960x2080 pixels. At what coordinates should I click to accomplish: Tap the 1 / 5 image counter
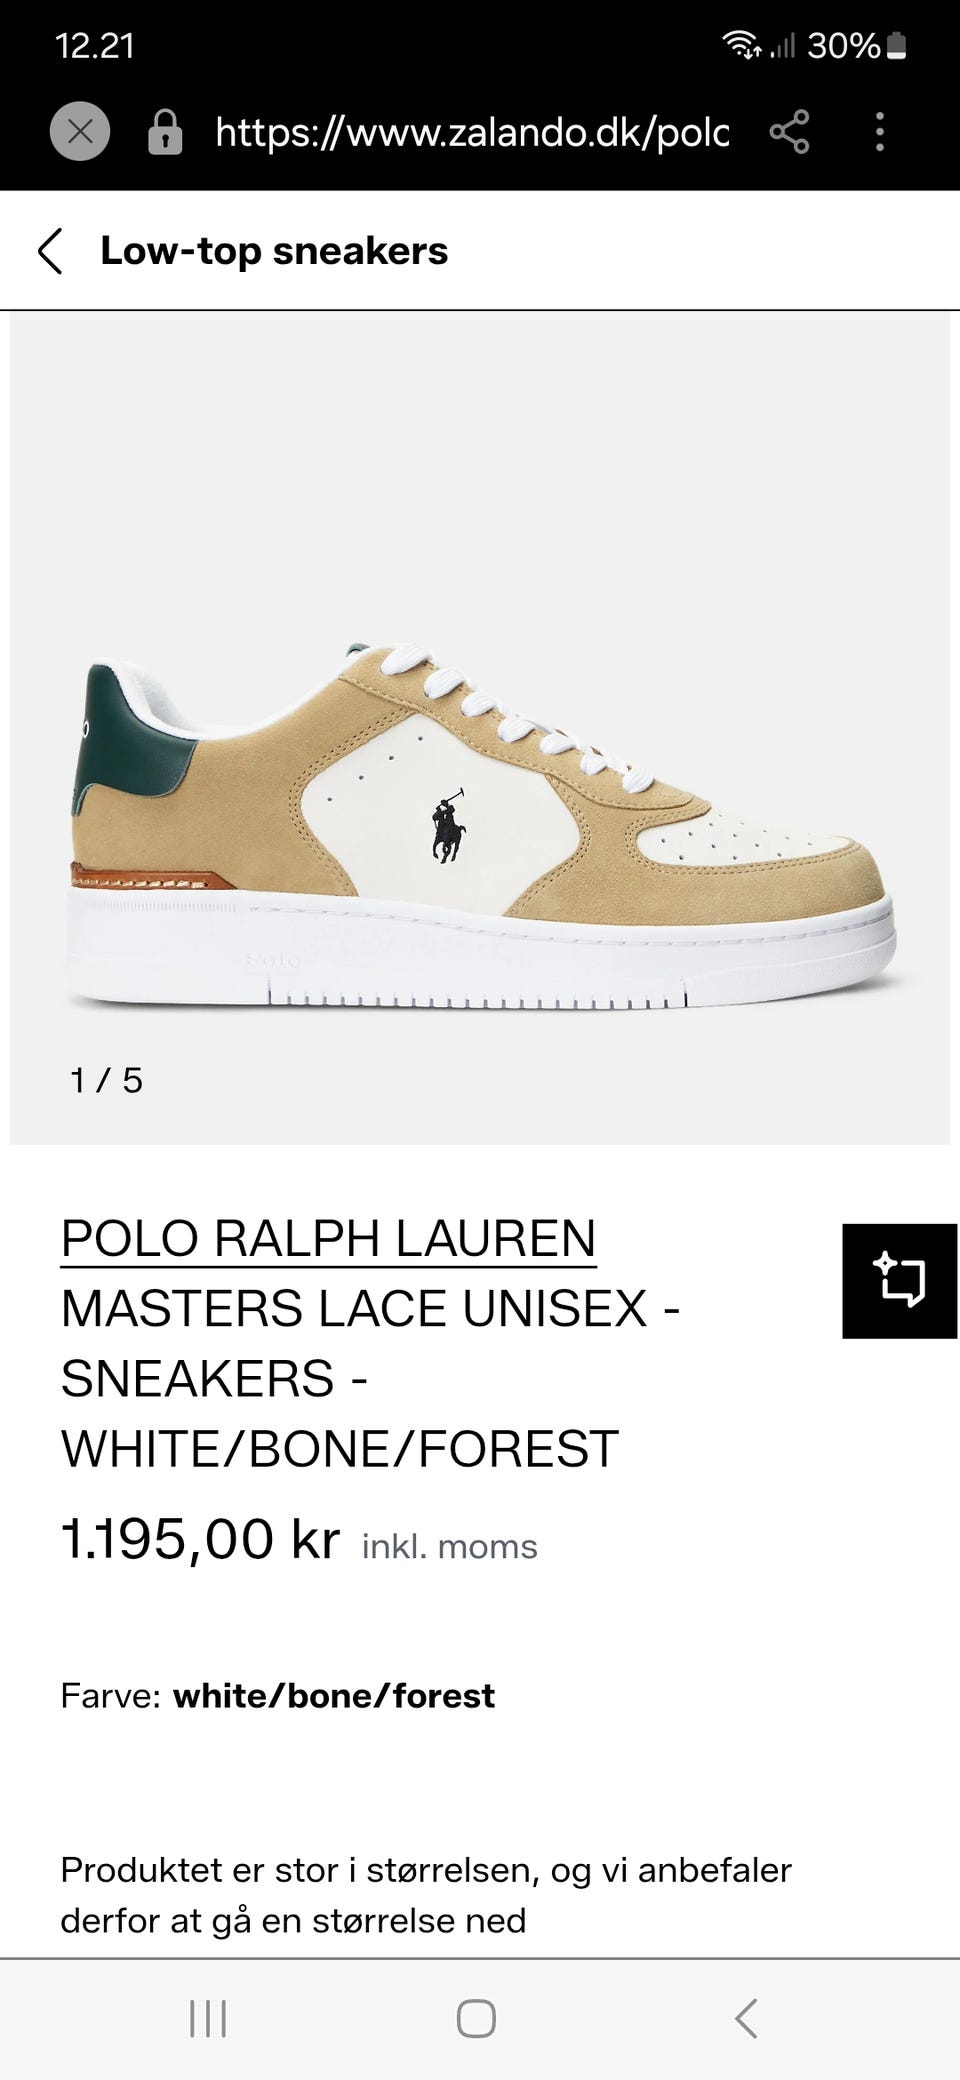[106, 1080]
